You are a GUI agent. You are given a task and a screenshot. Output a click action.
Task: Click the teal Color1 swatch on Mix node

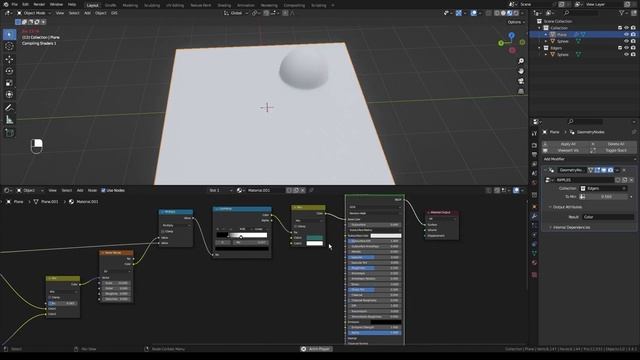[314, 238]
